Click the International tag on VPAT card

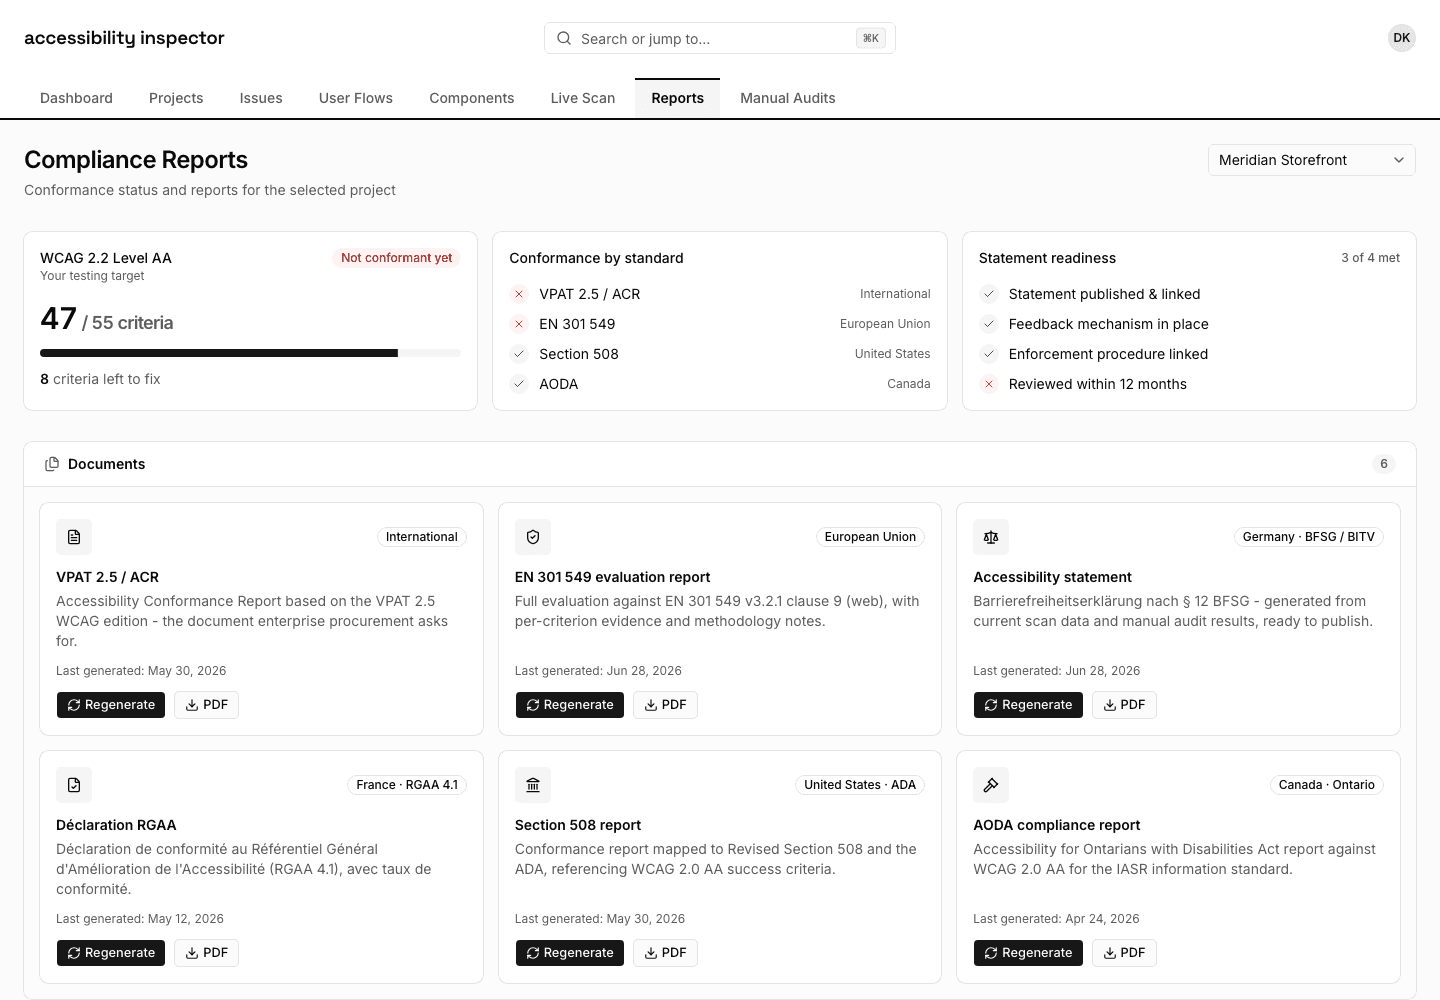[422, 537]
